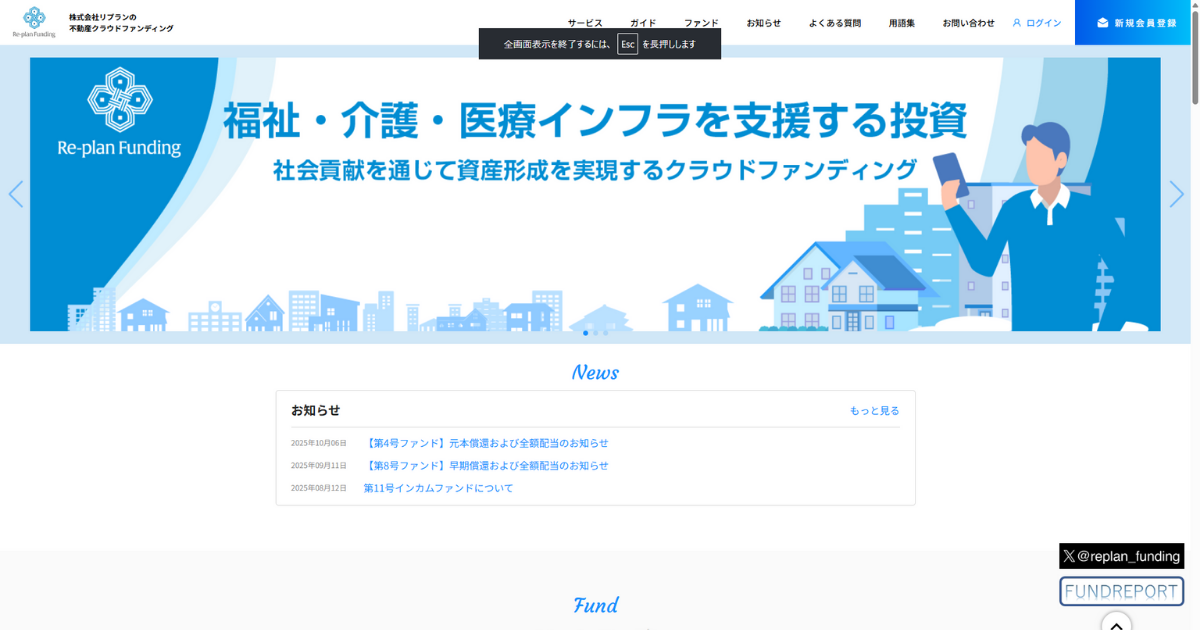Click the scroll-to-top chevron button
Viewport: 1200px width, 630px height.
click(1116, 623)
